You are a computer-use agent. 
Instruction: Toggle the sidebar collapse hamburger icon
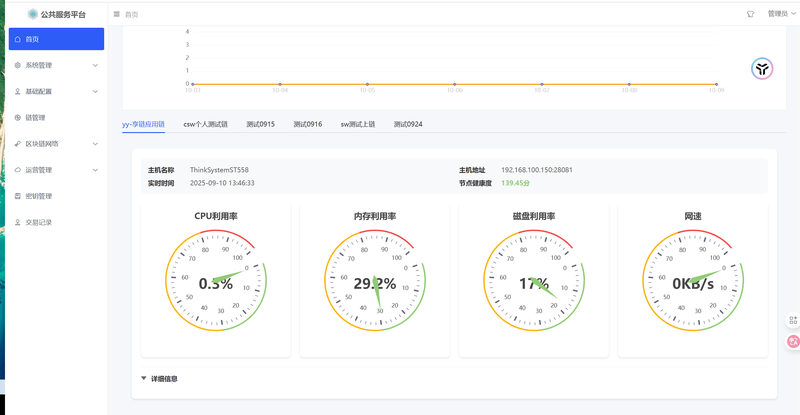click(117, 14)
